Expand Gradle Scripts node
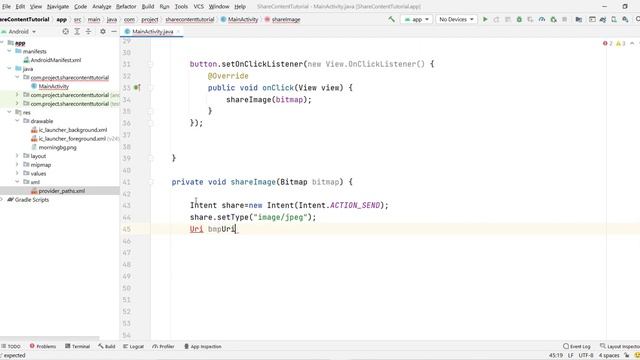 (2, 200)
